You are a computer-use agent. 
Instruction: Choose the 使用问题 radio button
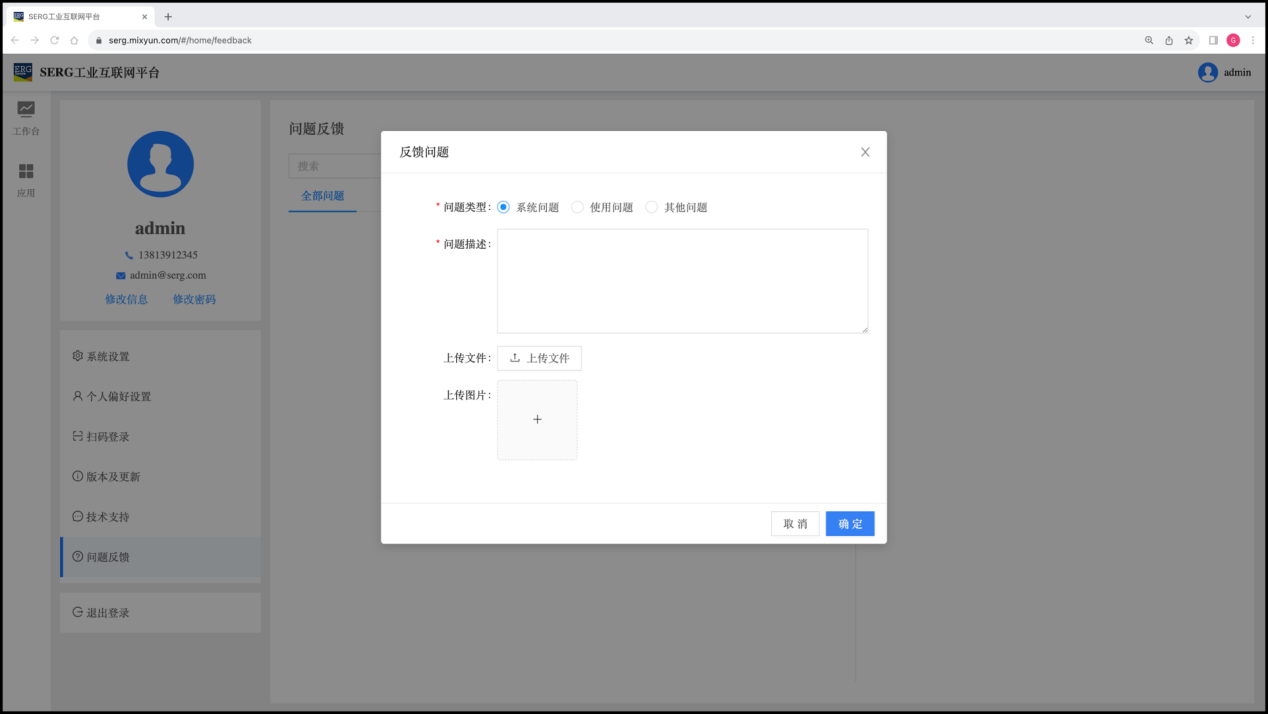pos(578,207)
